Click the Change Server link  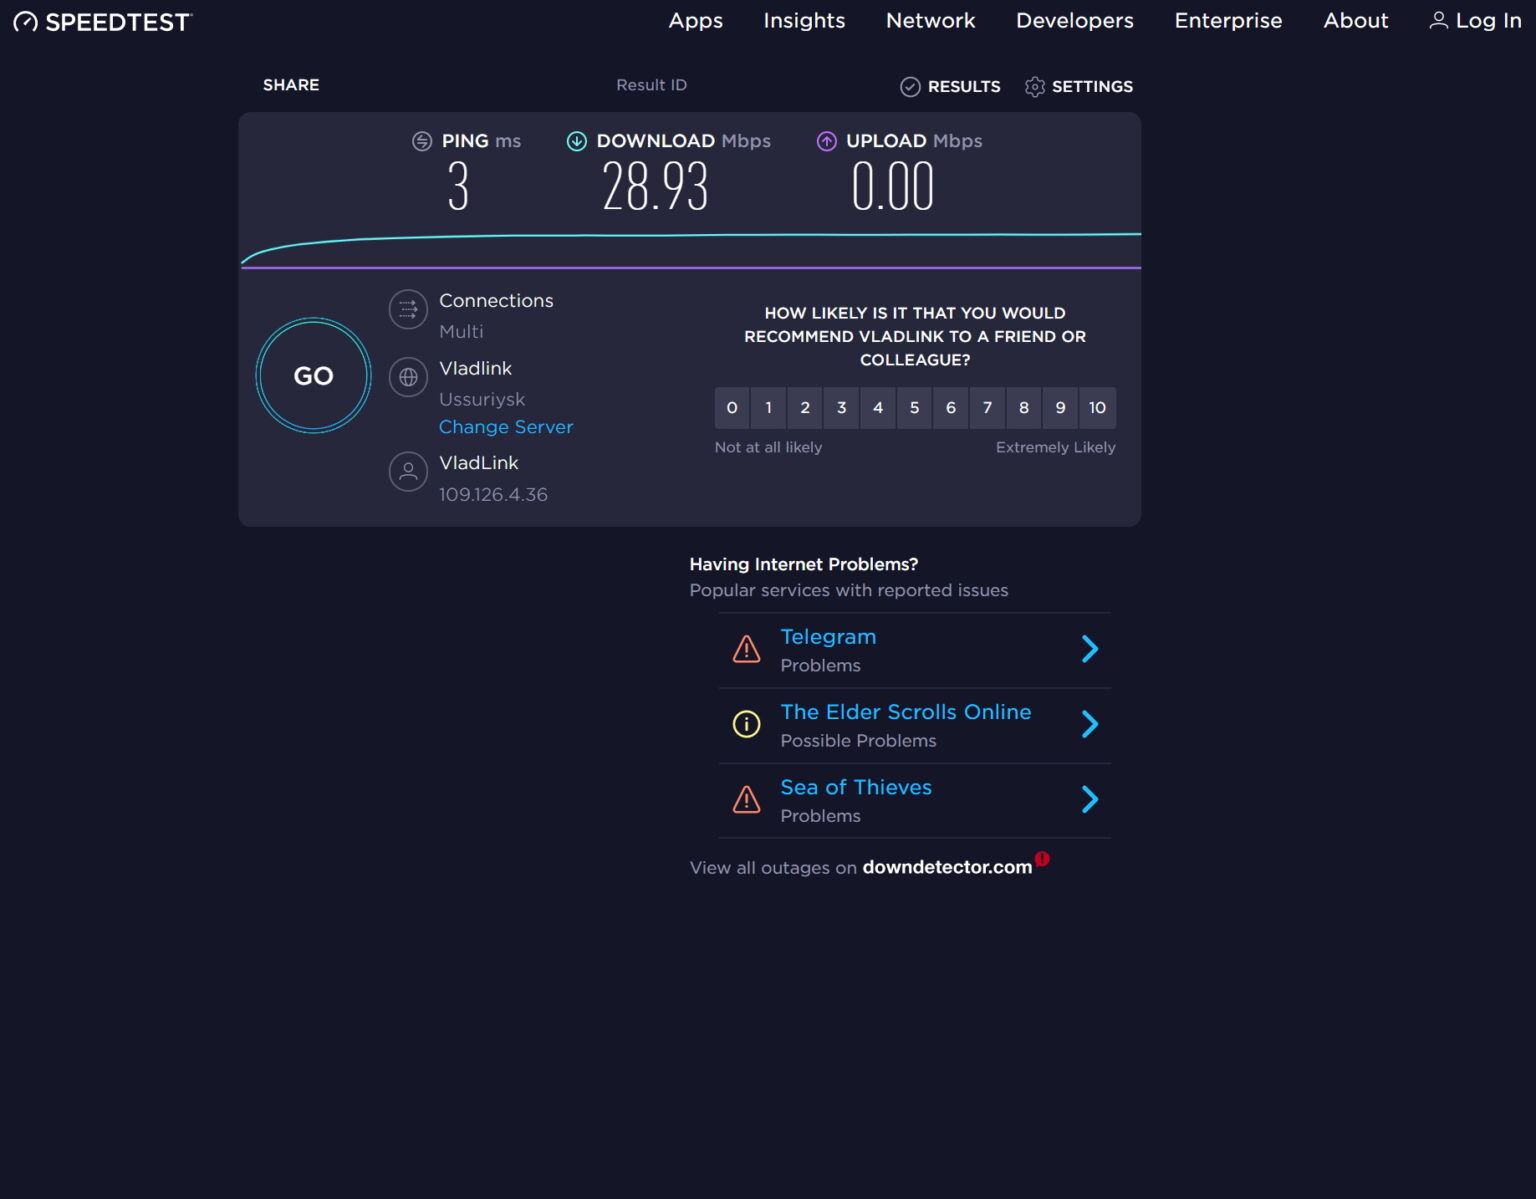(x=506, y=427)
